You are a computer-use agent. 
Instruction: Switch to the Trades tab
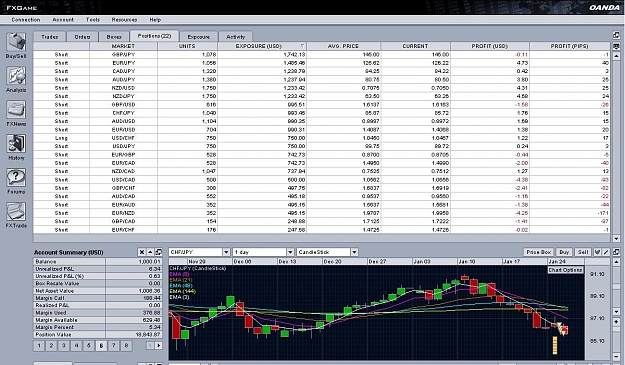tap(49, 37)
